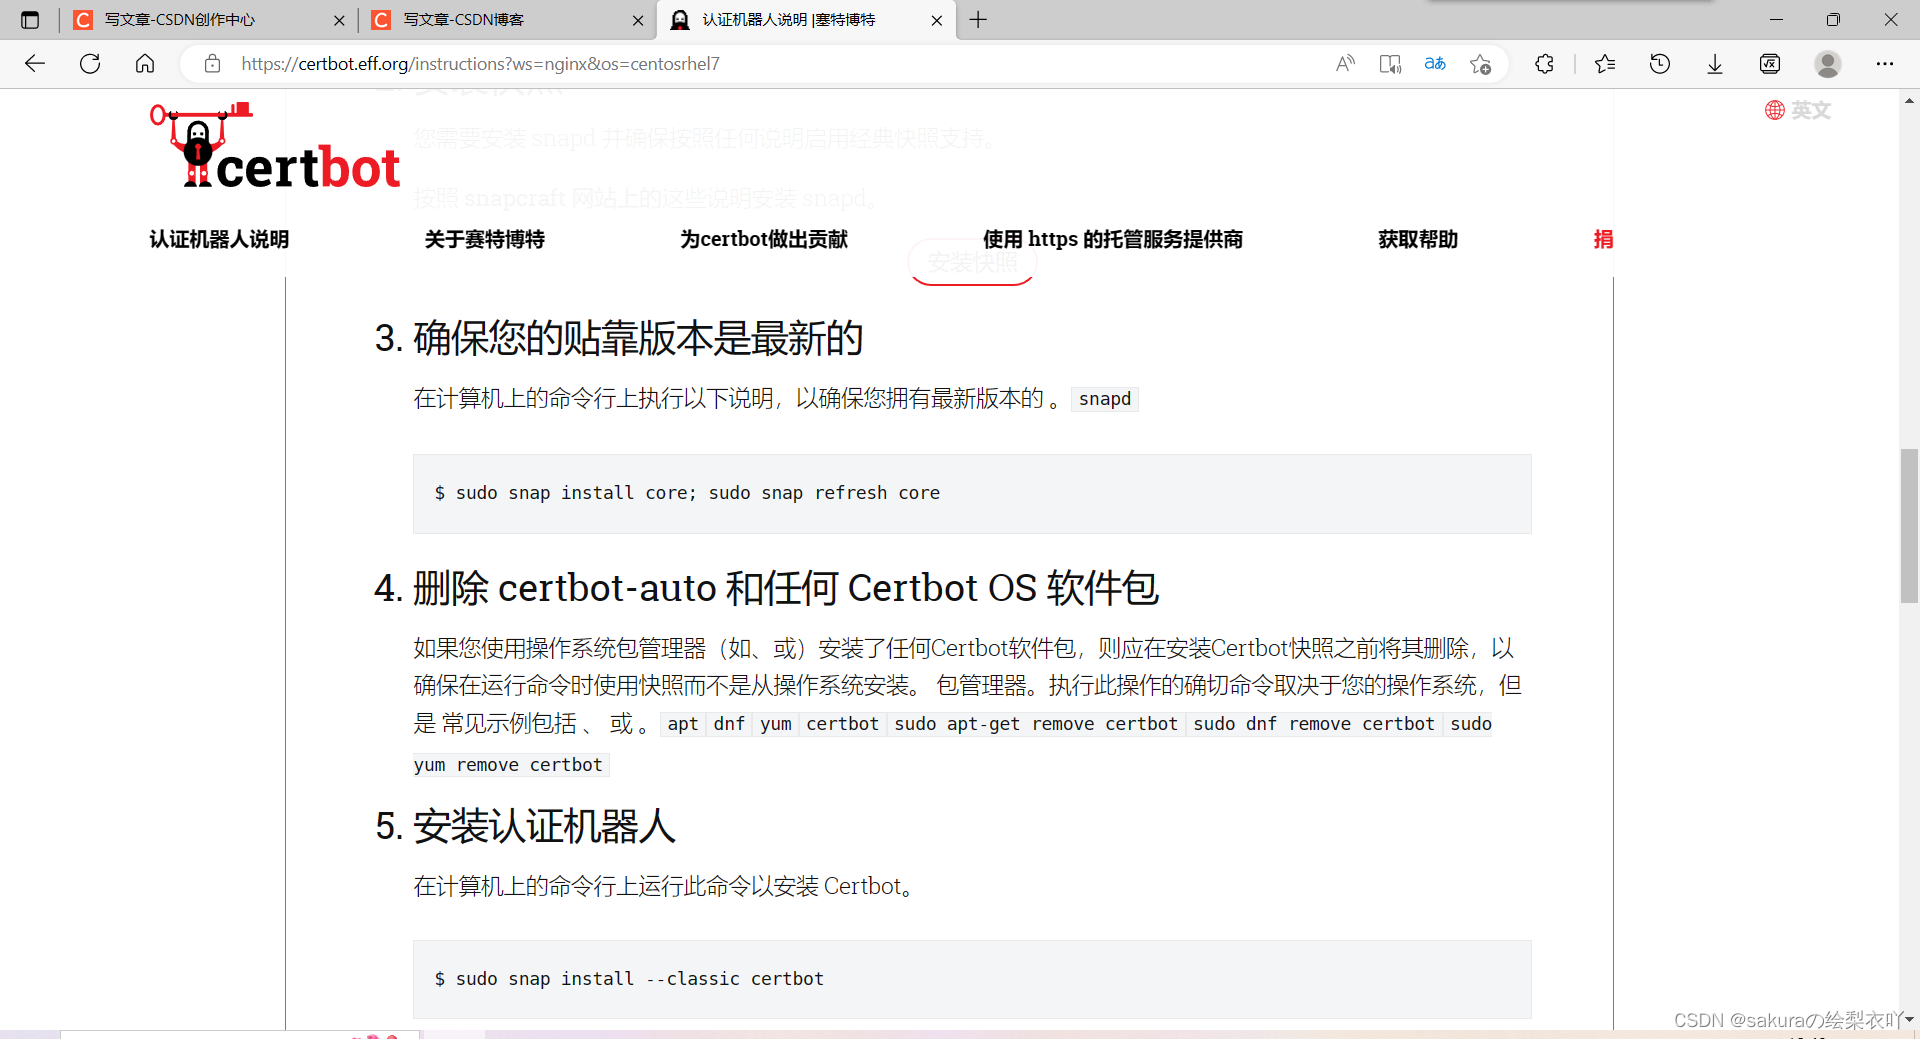The height and width of the screenshot is (1039, 1920).
Task: Click the address bar URL
Action: click(x=480, y=64)
